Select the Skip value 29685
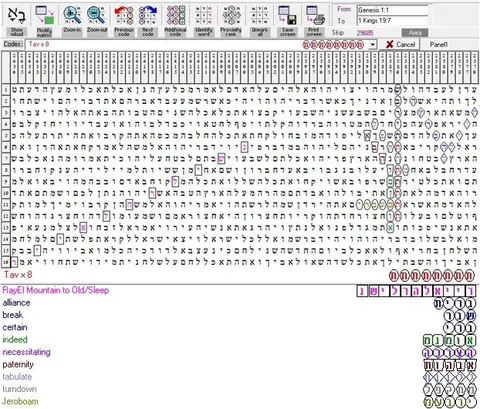The image size is (480, 409). (365, 33)
